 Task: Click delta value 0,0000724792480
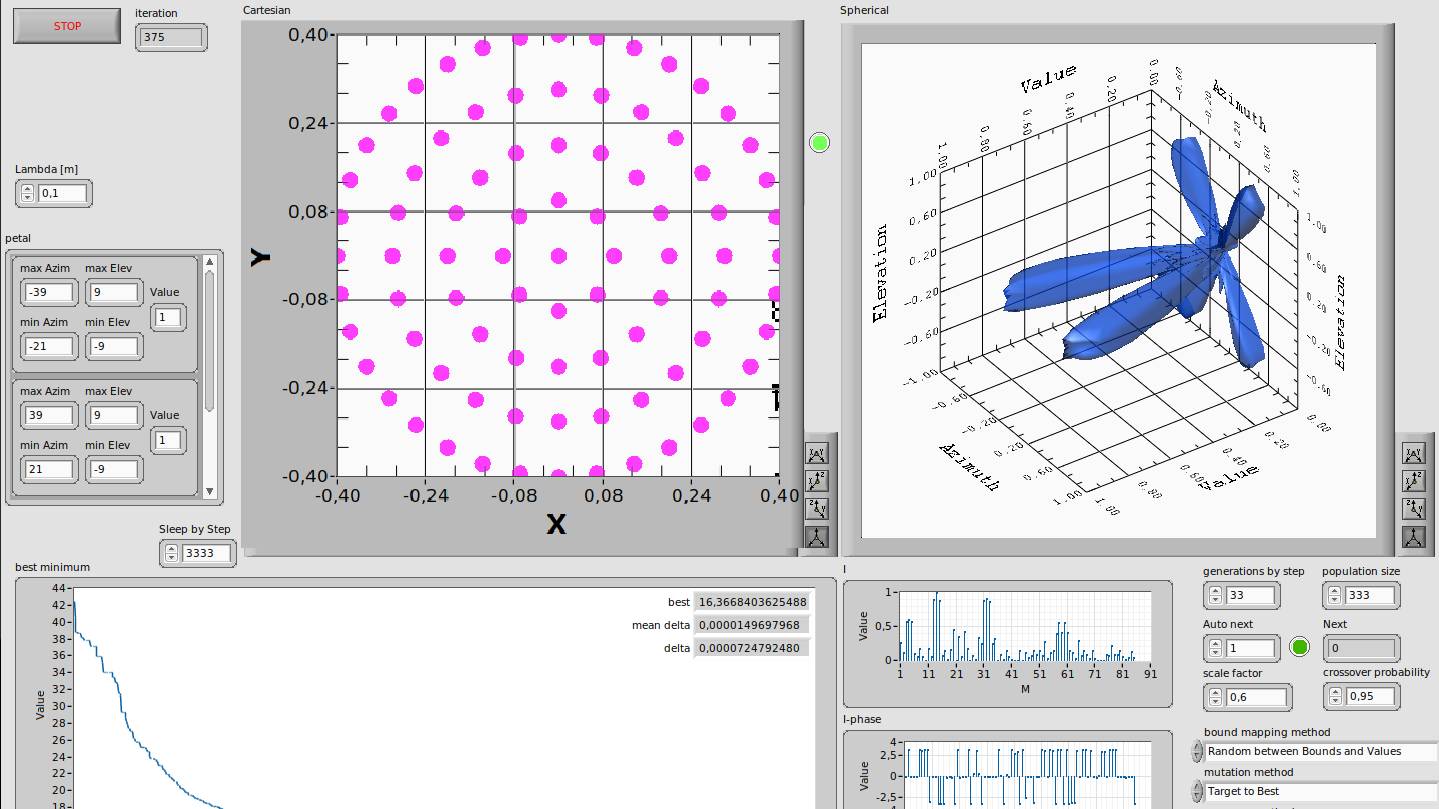(x=752, y=648)
